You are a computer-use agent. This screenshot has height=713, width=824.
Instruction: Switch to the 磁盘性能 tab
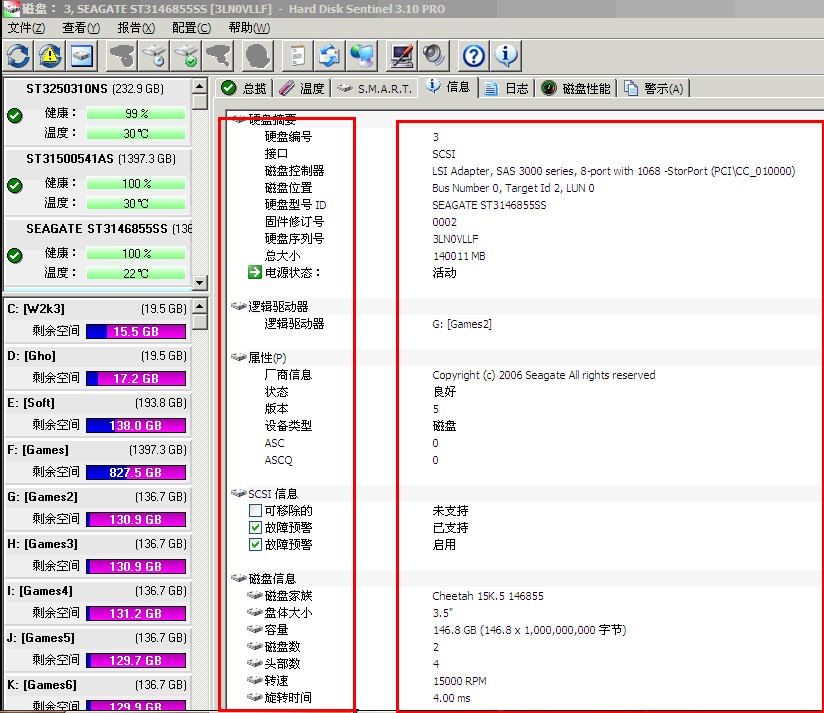pyautogui.click(x=576, y=88)
